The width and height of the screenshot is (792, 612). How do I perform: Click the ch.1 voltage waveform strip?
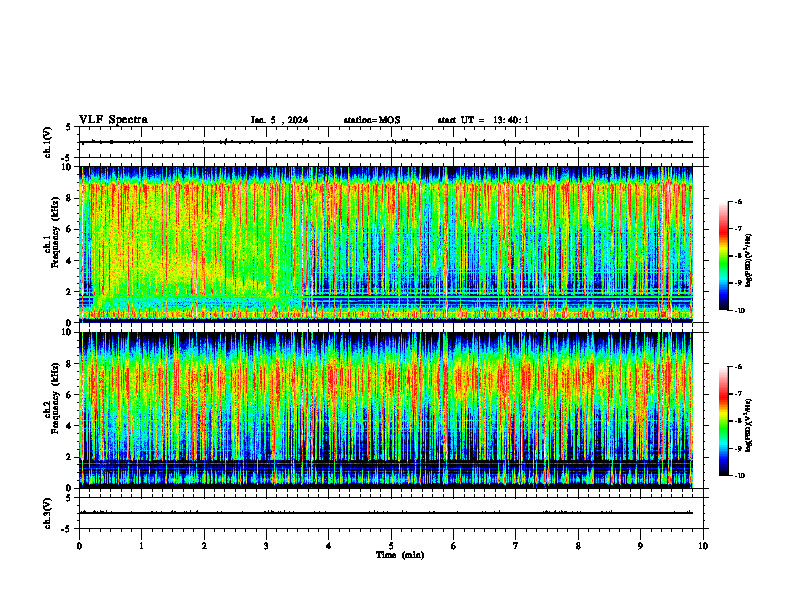click(393, 142)
